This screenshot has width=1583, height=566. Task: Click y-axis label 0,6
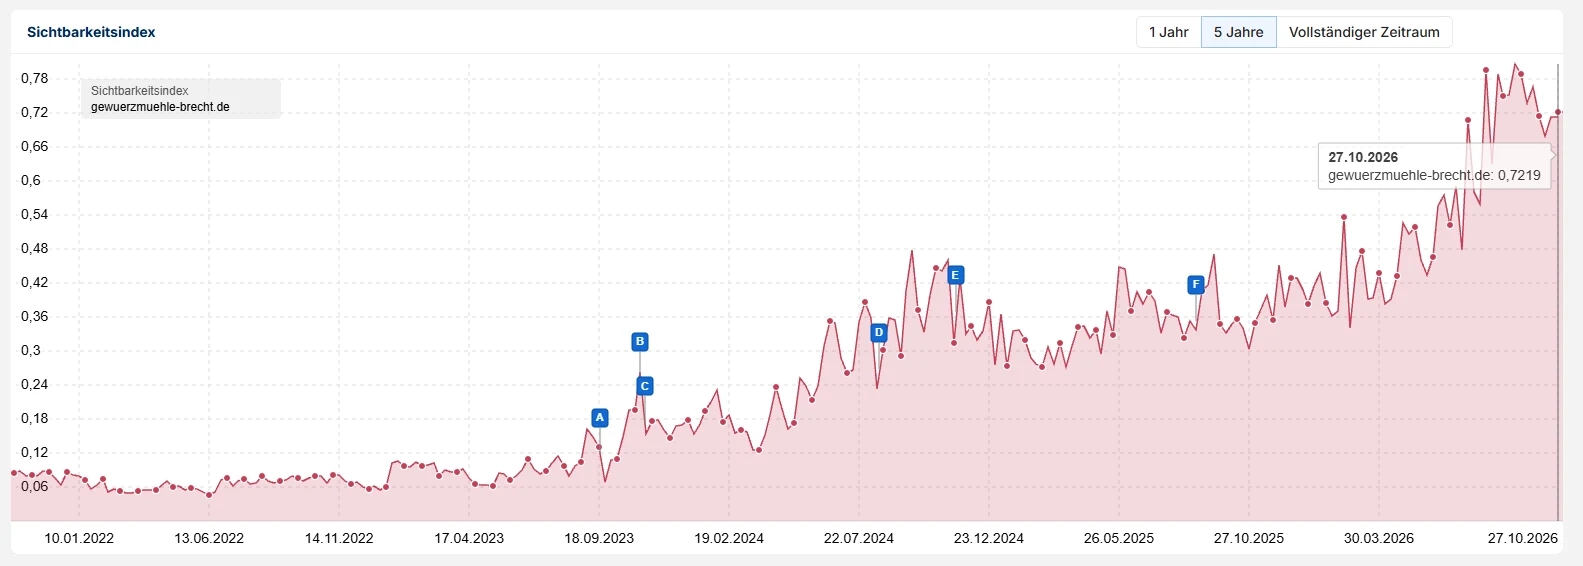click(31, 180)
